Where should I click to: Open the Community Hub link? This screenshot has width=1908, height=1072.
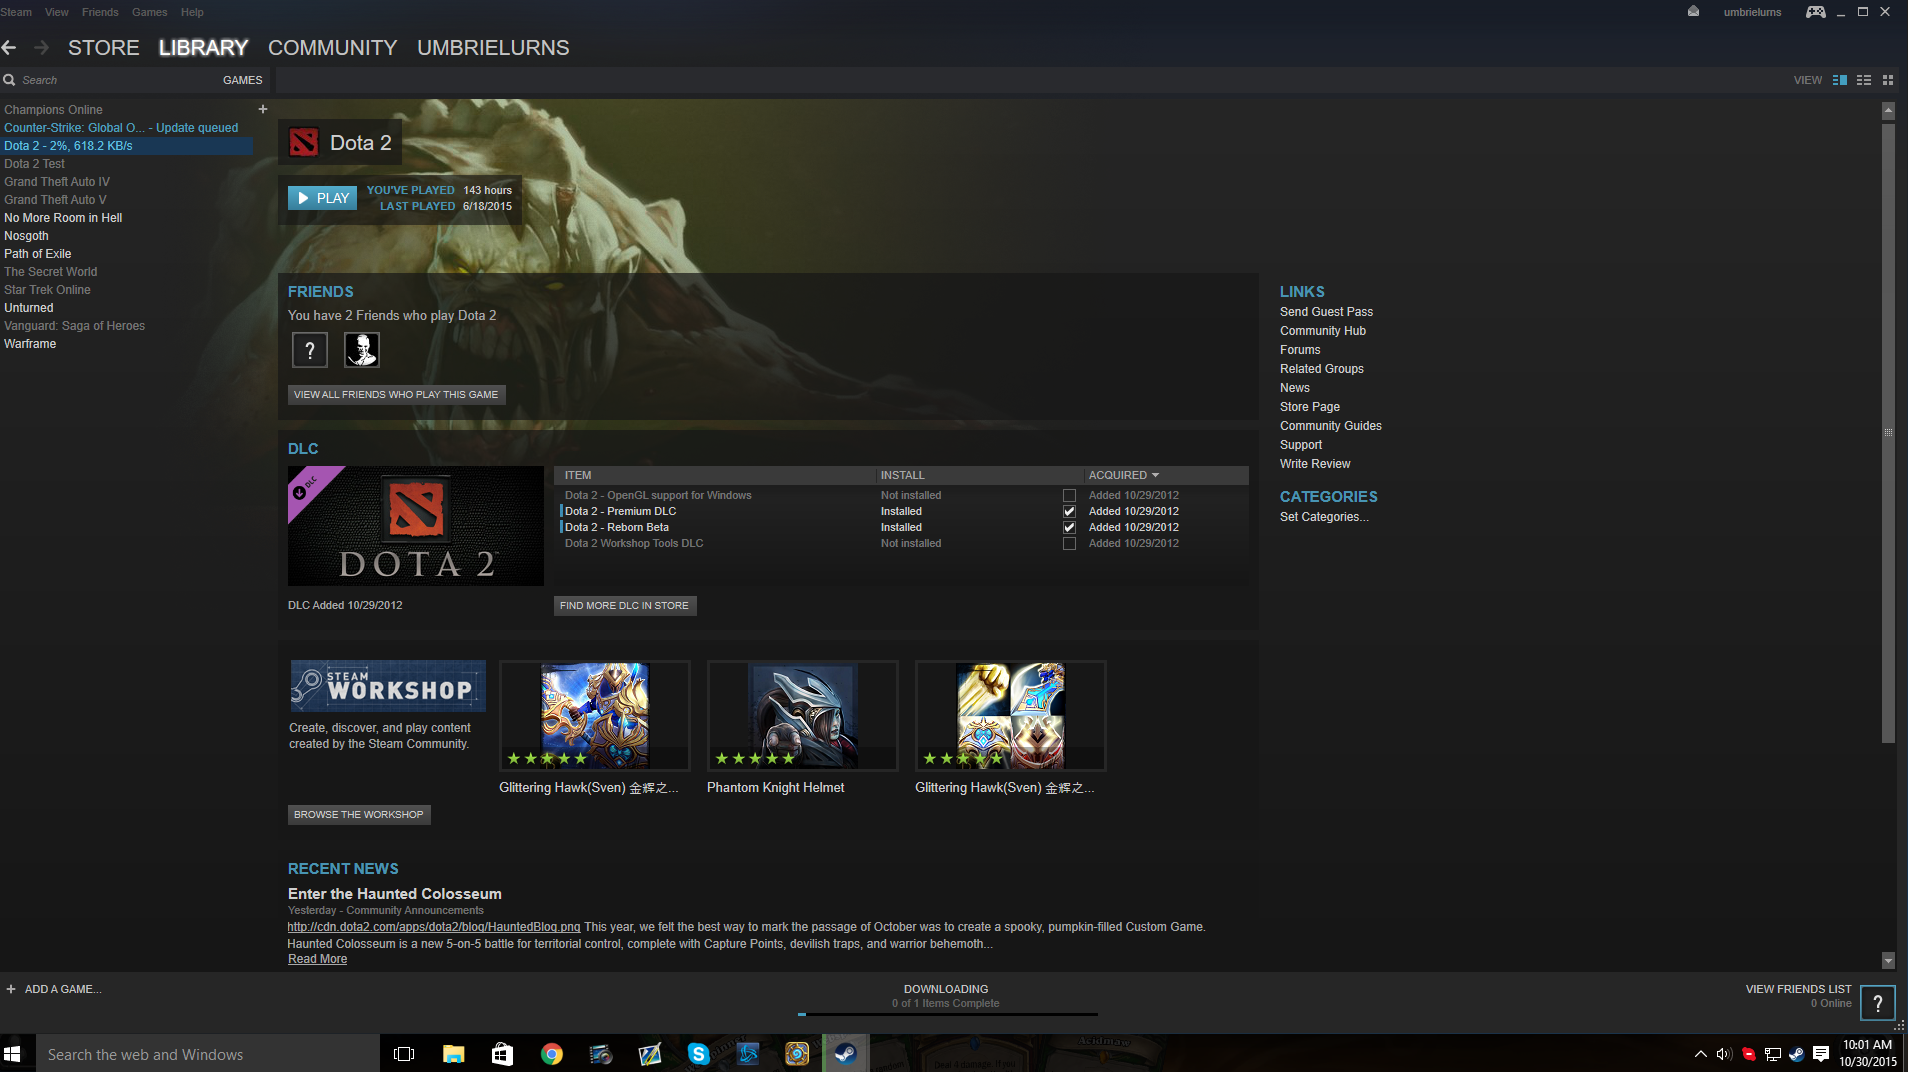click(1323, 331)
